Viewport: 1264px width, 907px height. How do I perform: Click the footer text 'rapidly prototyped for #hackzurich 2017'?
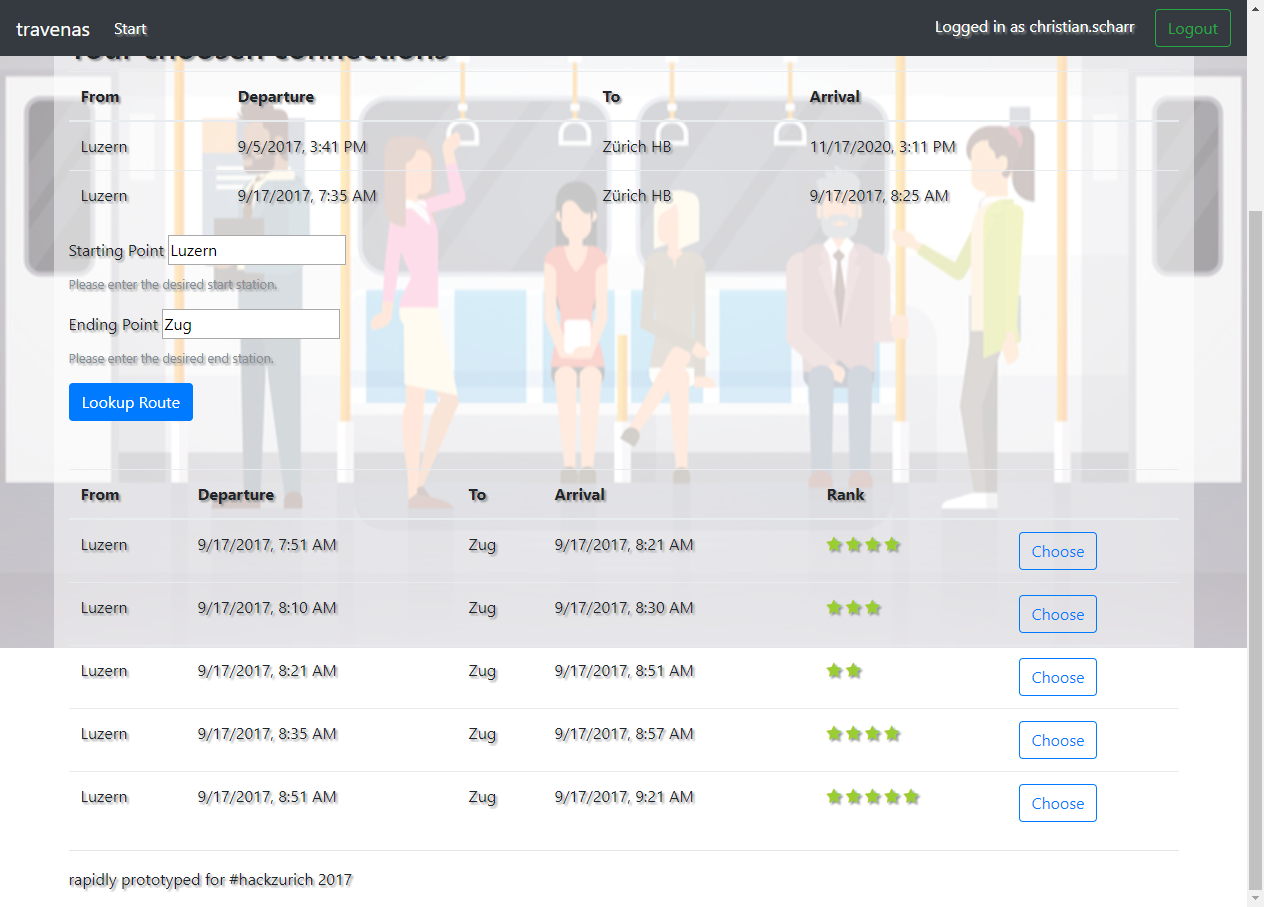tap(211, 880)
